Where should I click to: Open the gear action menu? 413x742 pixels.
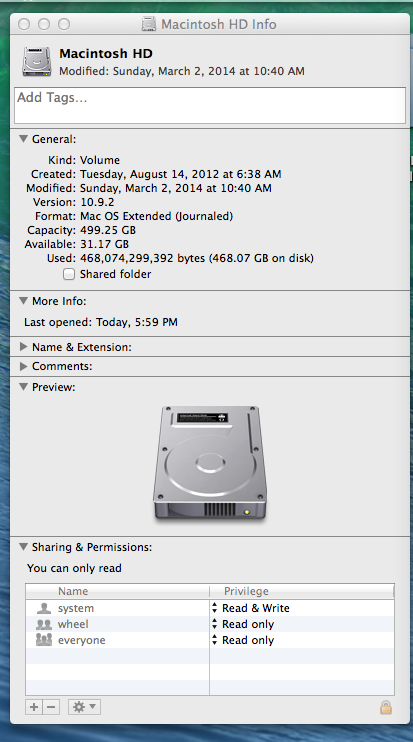84,707
